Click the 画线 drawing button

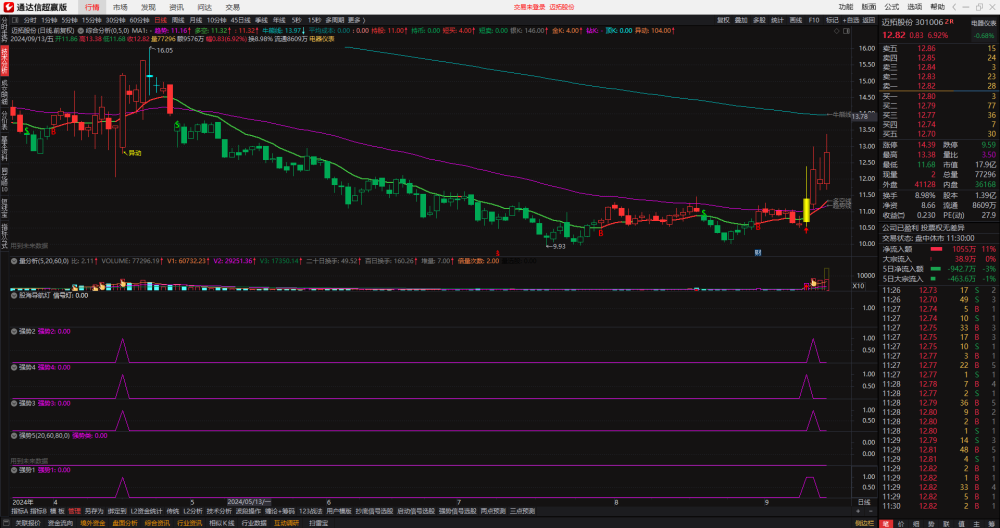[796, 20]
